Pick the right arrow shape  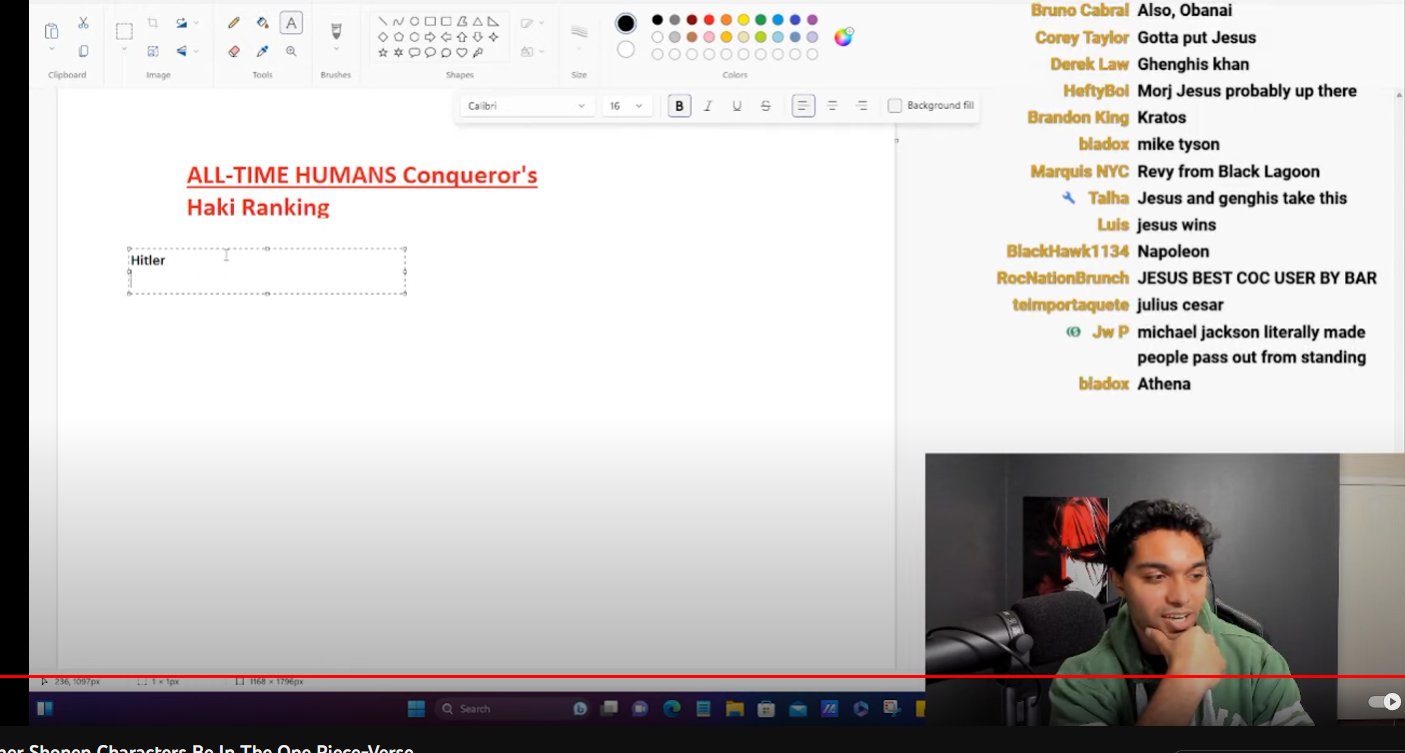pyautogui.click(x=430, y=37)
